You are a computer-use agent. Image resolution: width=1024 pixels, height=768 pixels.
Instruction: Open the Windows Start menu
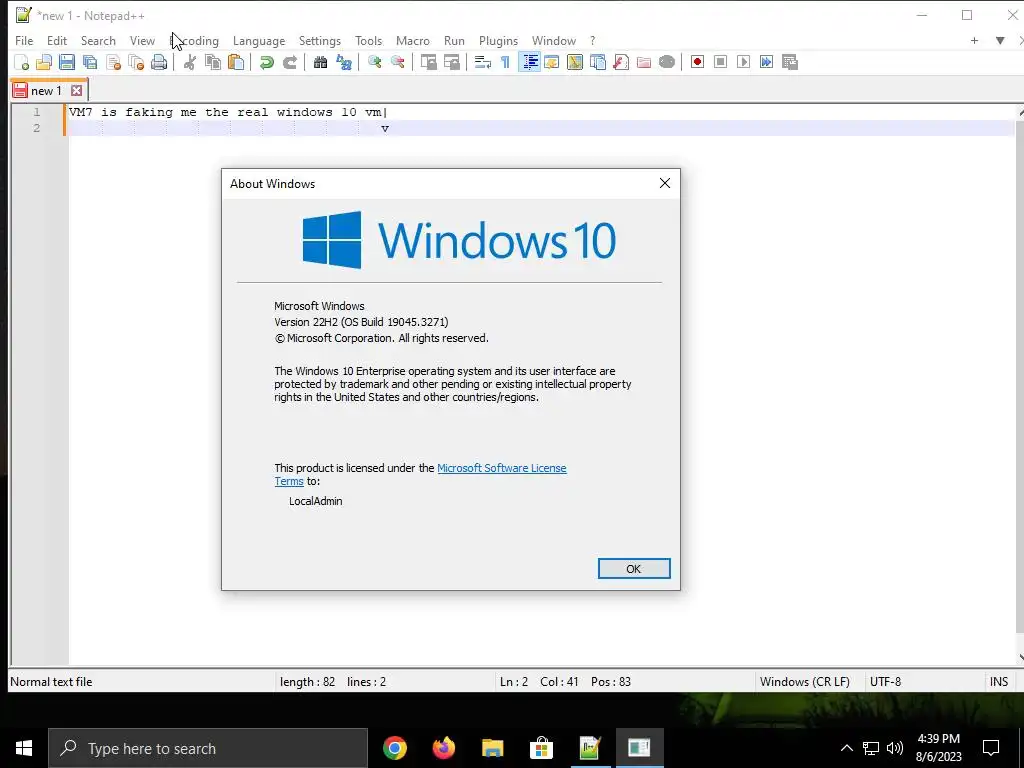pyautogui.click(x=24, y=748)
